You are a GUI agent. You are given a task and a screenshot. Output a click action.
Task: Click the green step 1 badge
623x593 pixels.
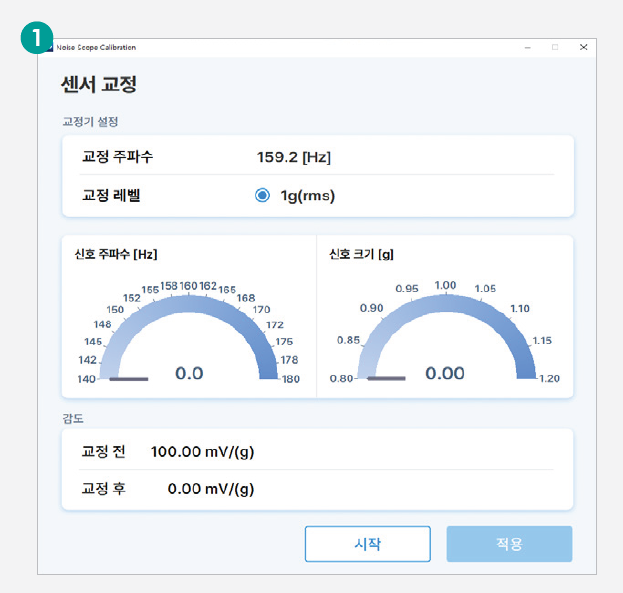click(35, 37)
